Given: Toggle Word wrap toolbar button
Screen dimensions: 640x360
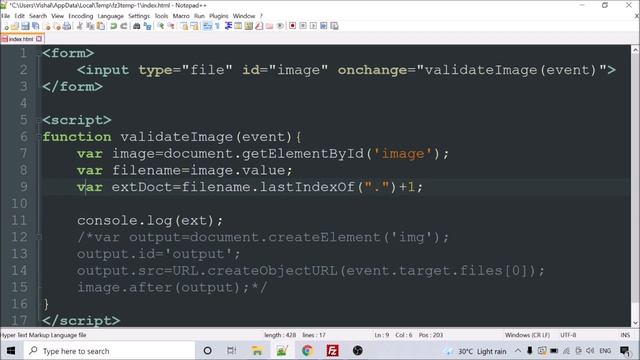Looking at the screenshot, I should [x=207, y=26].
